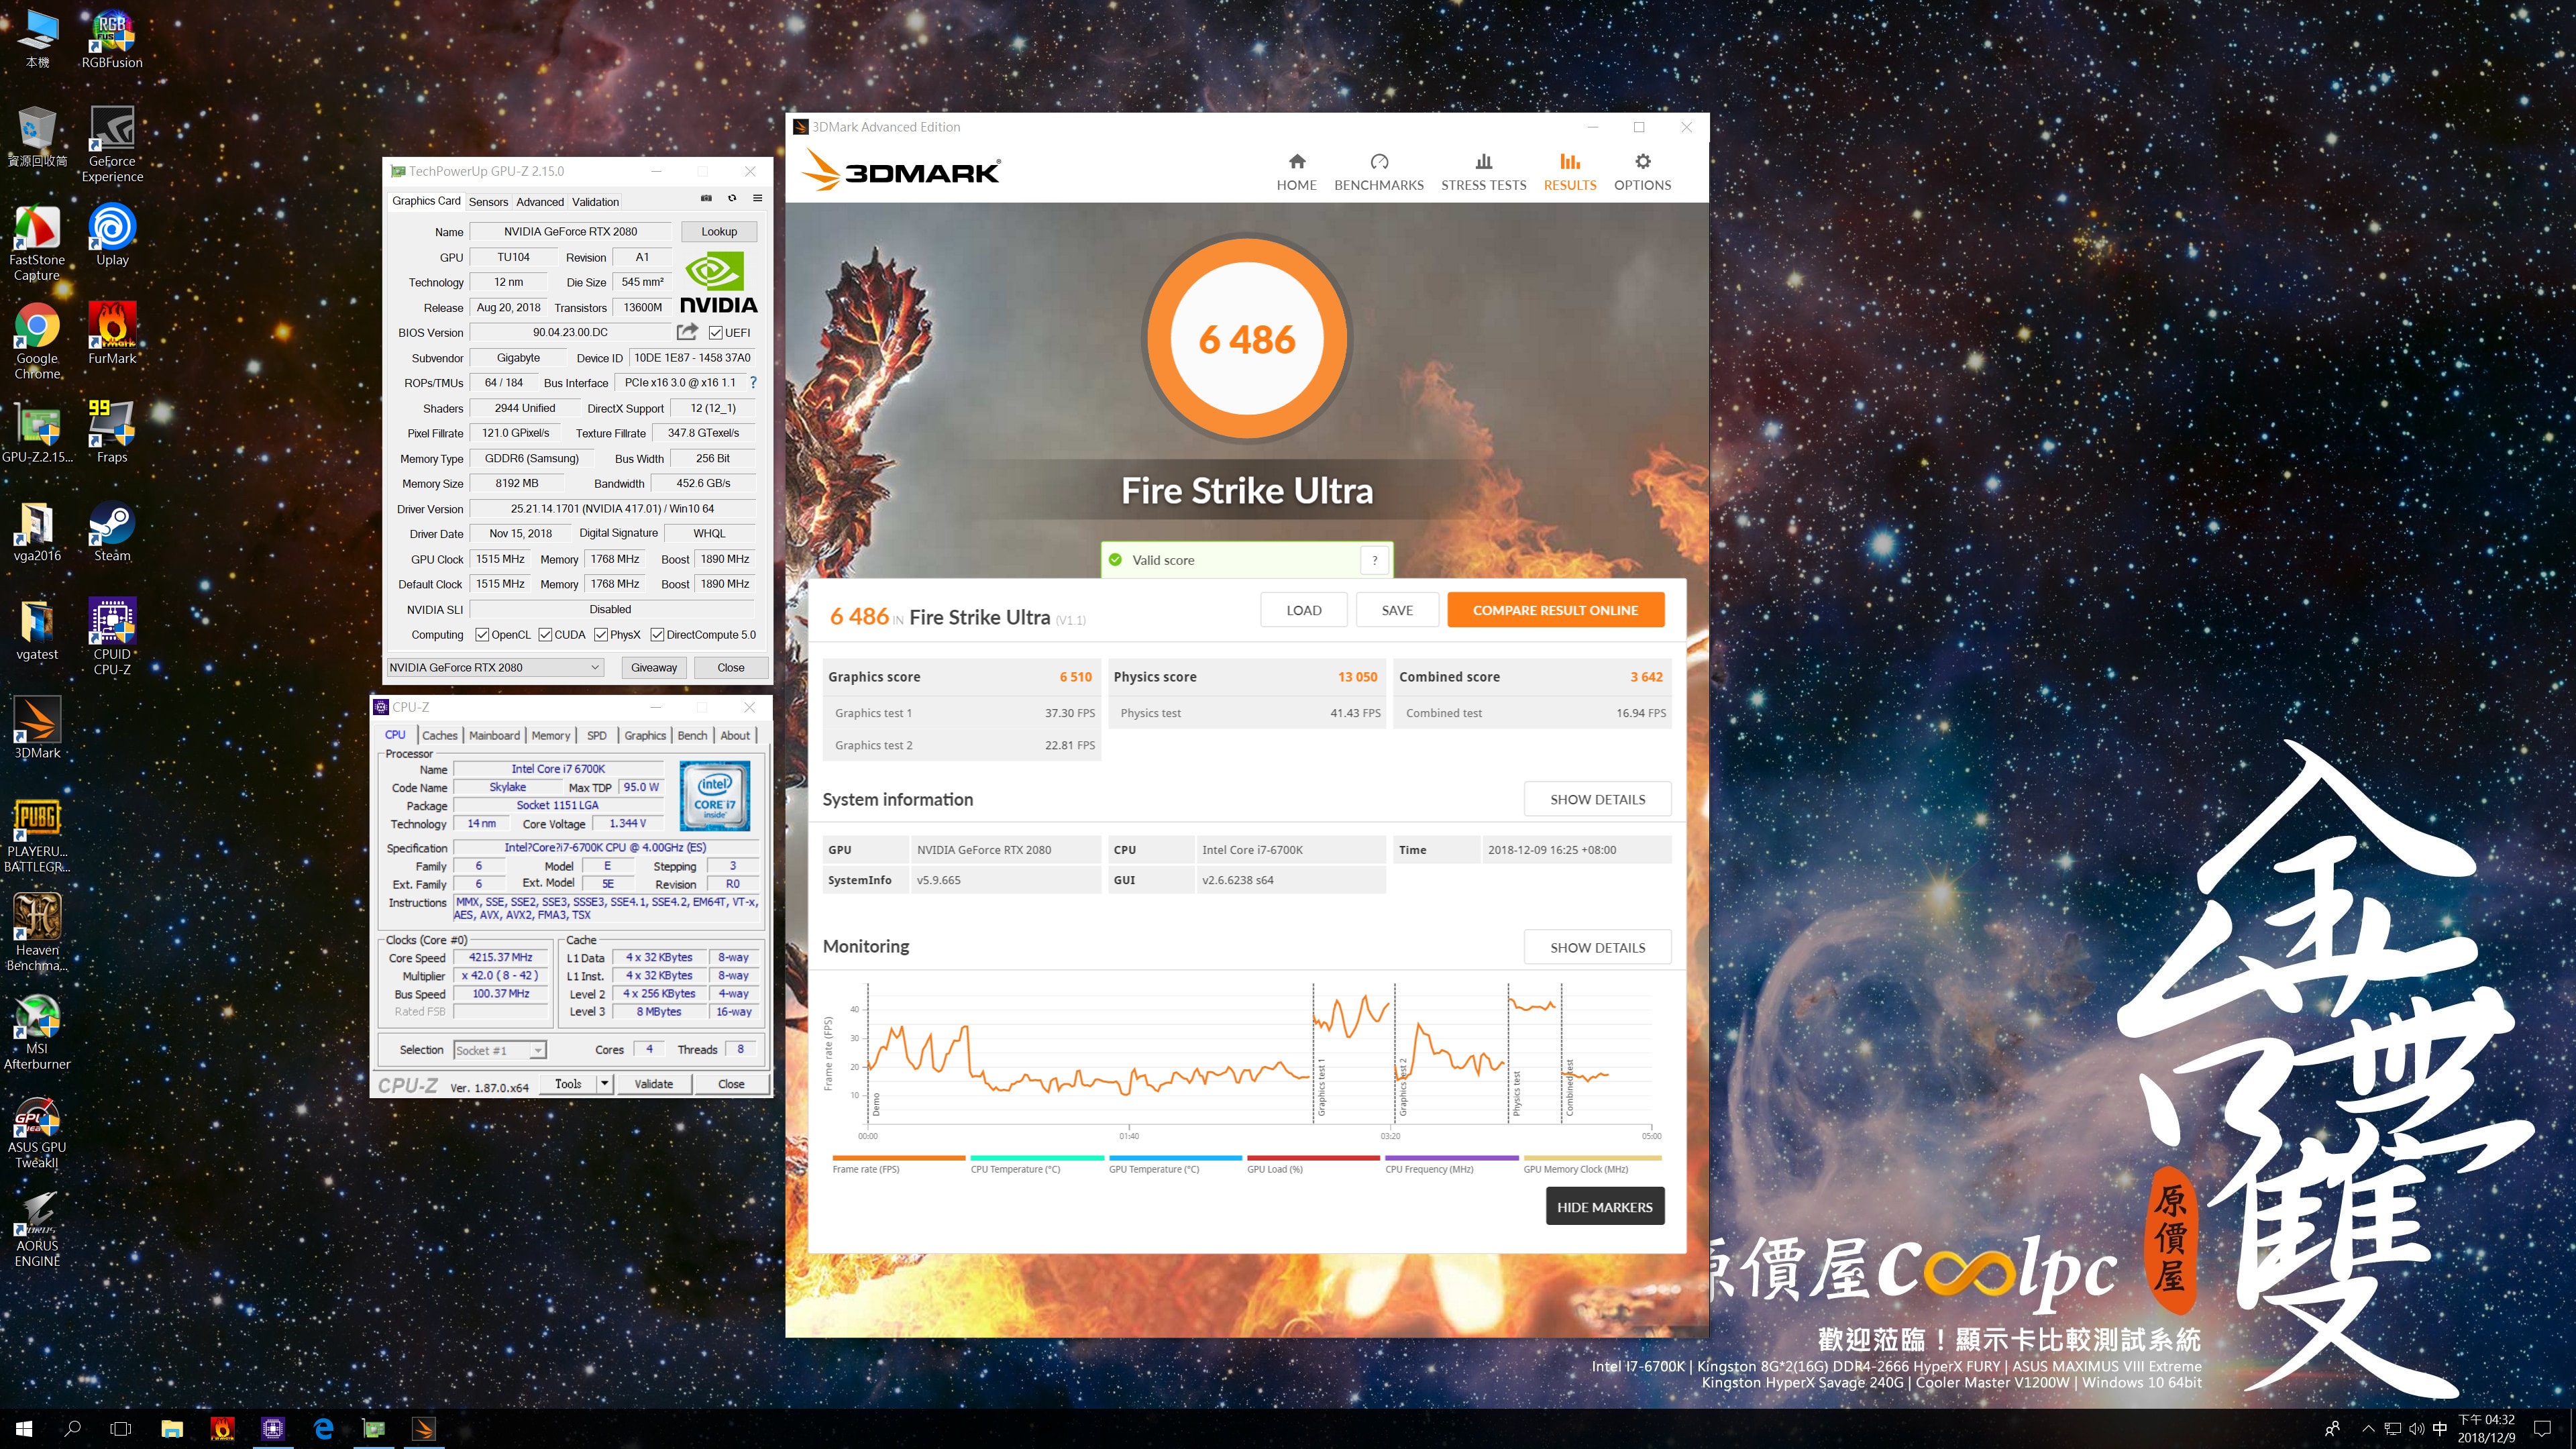Go to BENCHMARKS in 3DMark navigation

pyautogui.click(x=1378, y=172)
